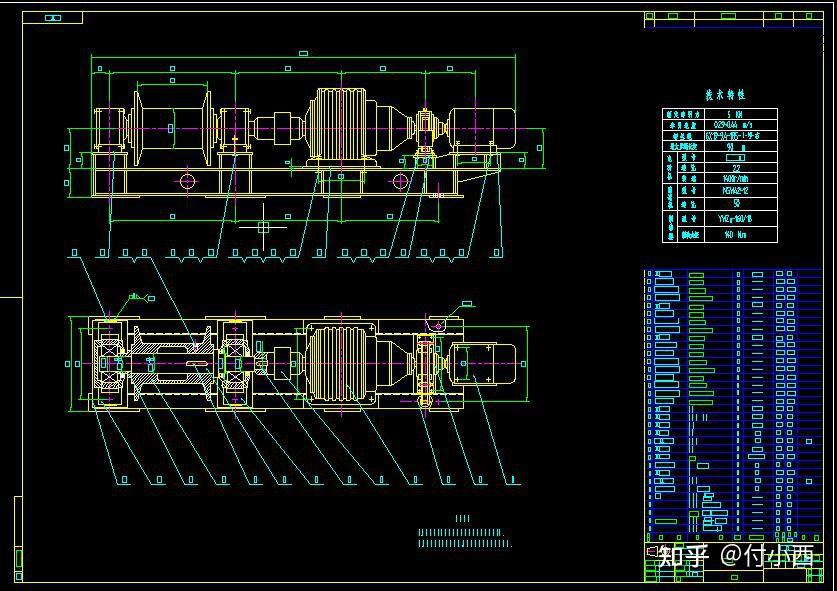Screen dimensions: 837x591
Task: Select the overall length dimension at the top of the side view
Action: [x=303, y=53]
